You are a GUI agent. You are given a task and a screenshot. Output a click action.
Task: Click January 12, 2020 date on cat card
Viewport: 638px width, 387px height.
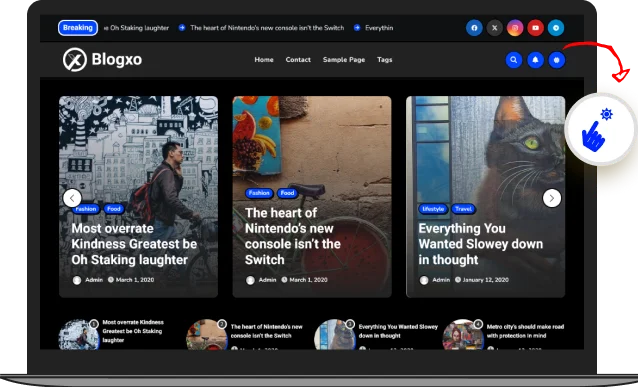[x=485, y=280]
